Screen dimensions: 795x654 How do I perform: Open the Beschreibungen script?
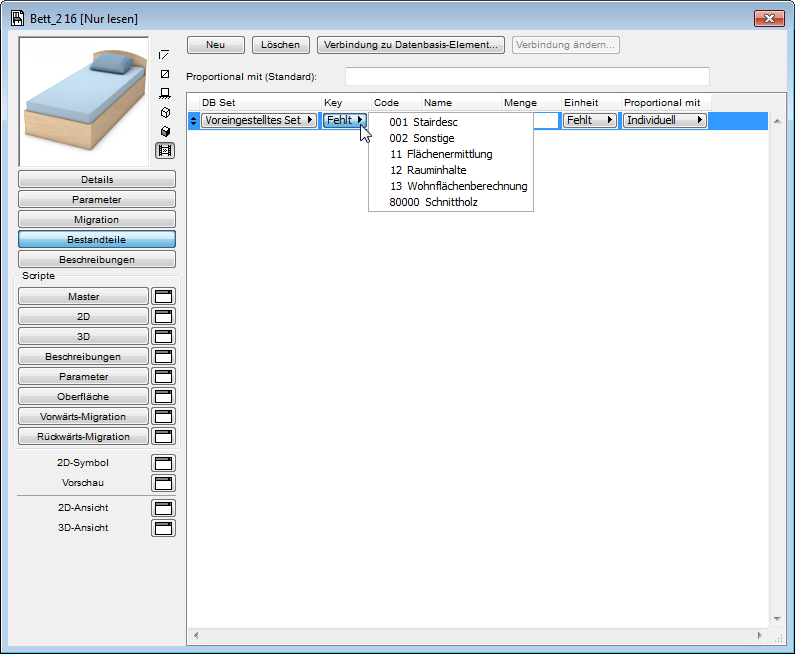(x=84, y=356)
